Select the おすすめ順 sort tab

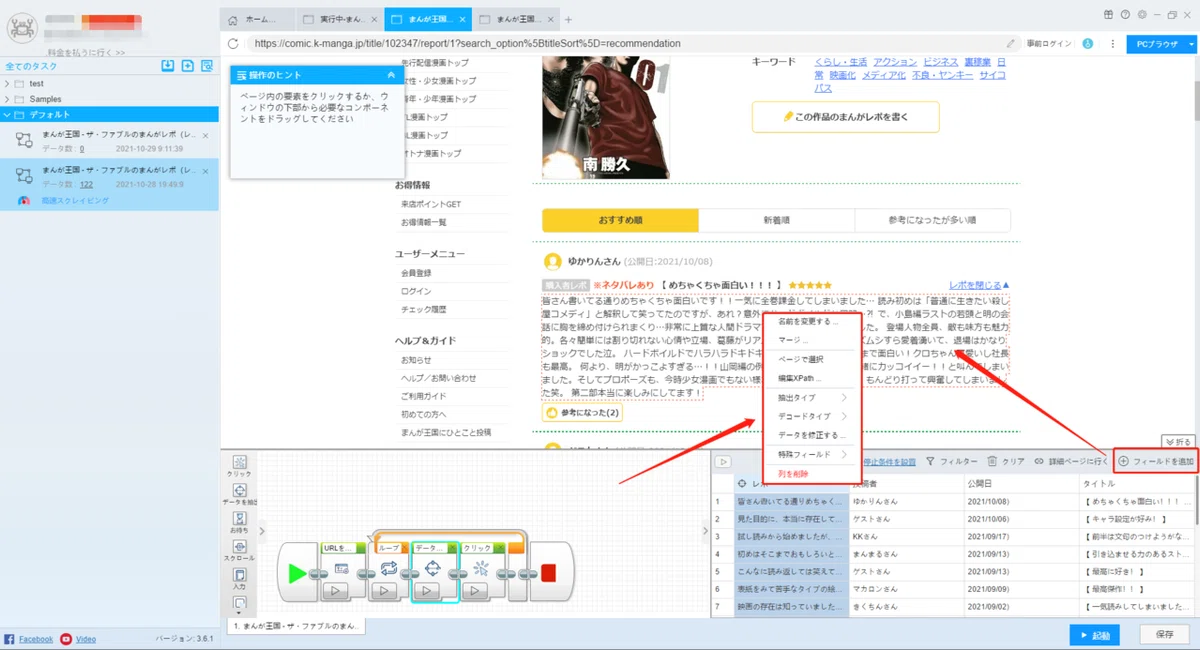point(620,220)
